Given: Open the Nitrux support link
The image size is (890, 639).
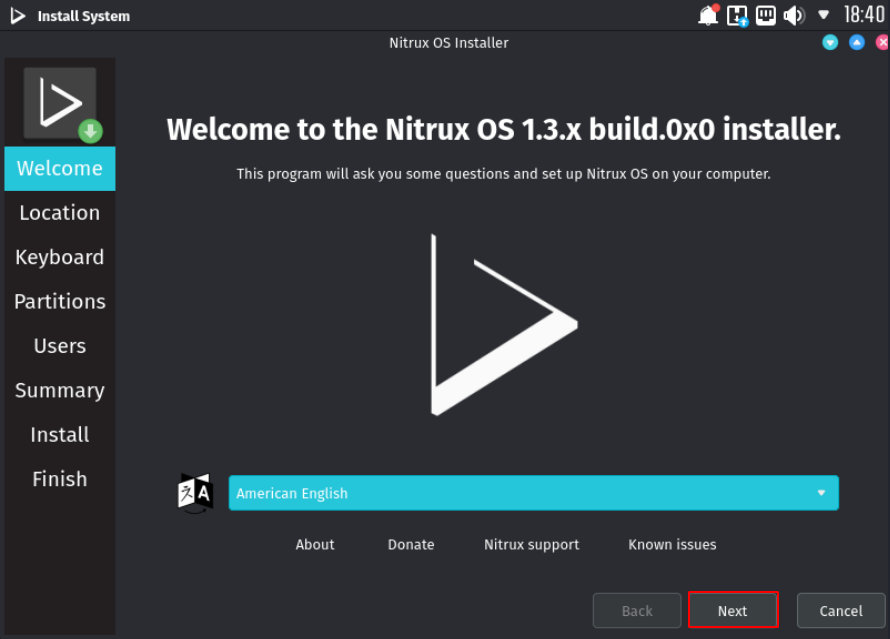Looking at the screenshot, I should [x=531, y=545].
